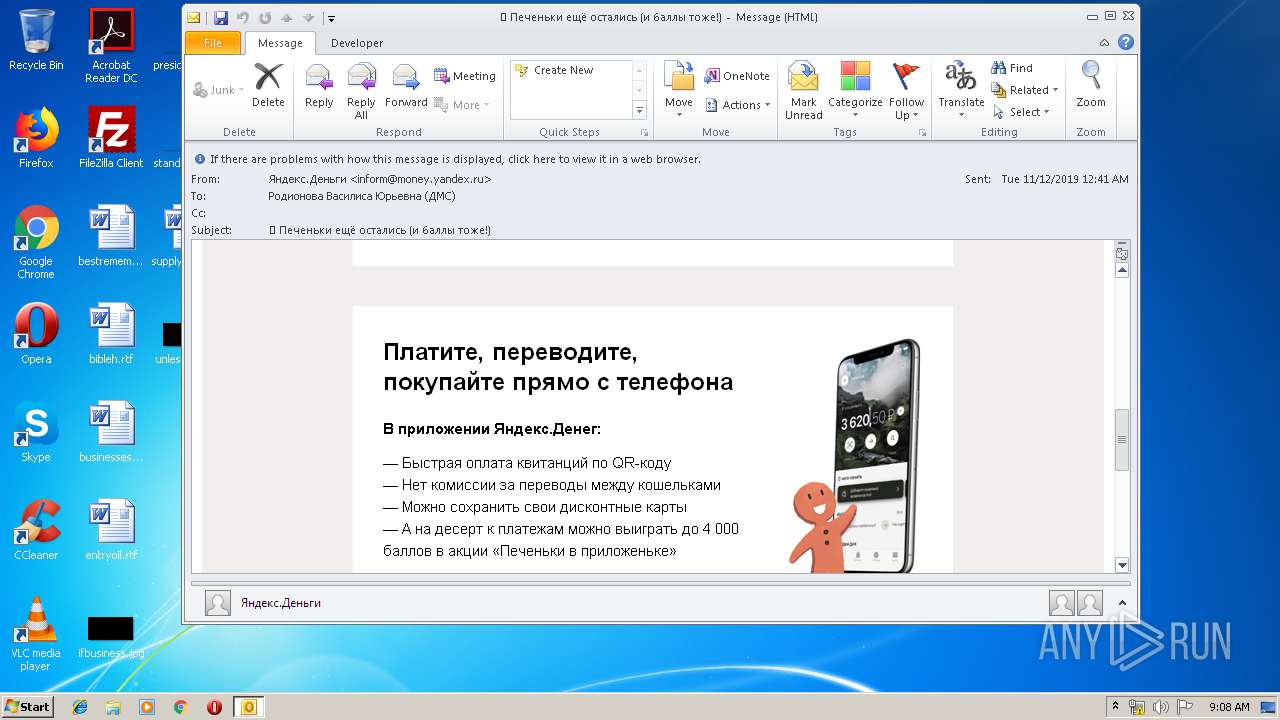Image resolution: width=1280 pixels, height=720 pixels.
Task: Switch to the Developer tab
Action: tap(357, 43)
